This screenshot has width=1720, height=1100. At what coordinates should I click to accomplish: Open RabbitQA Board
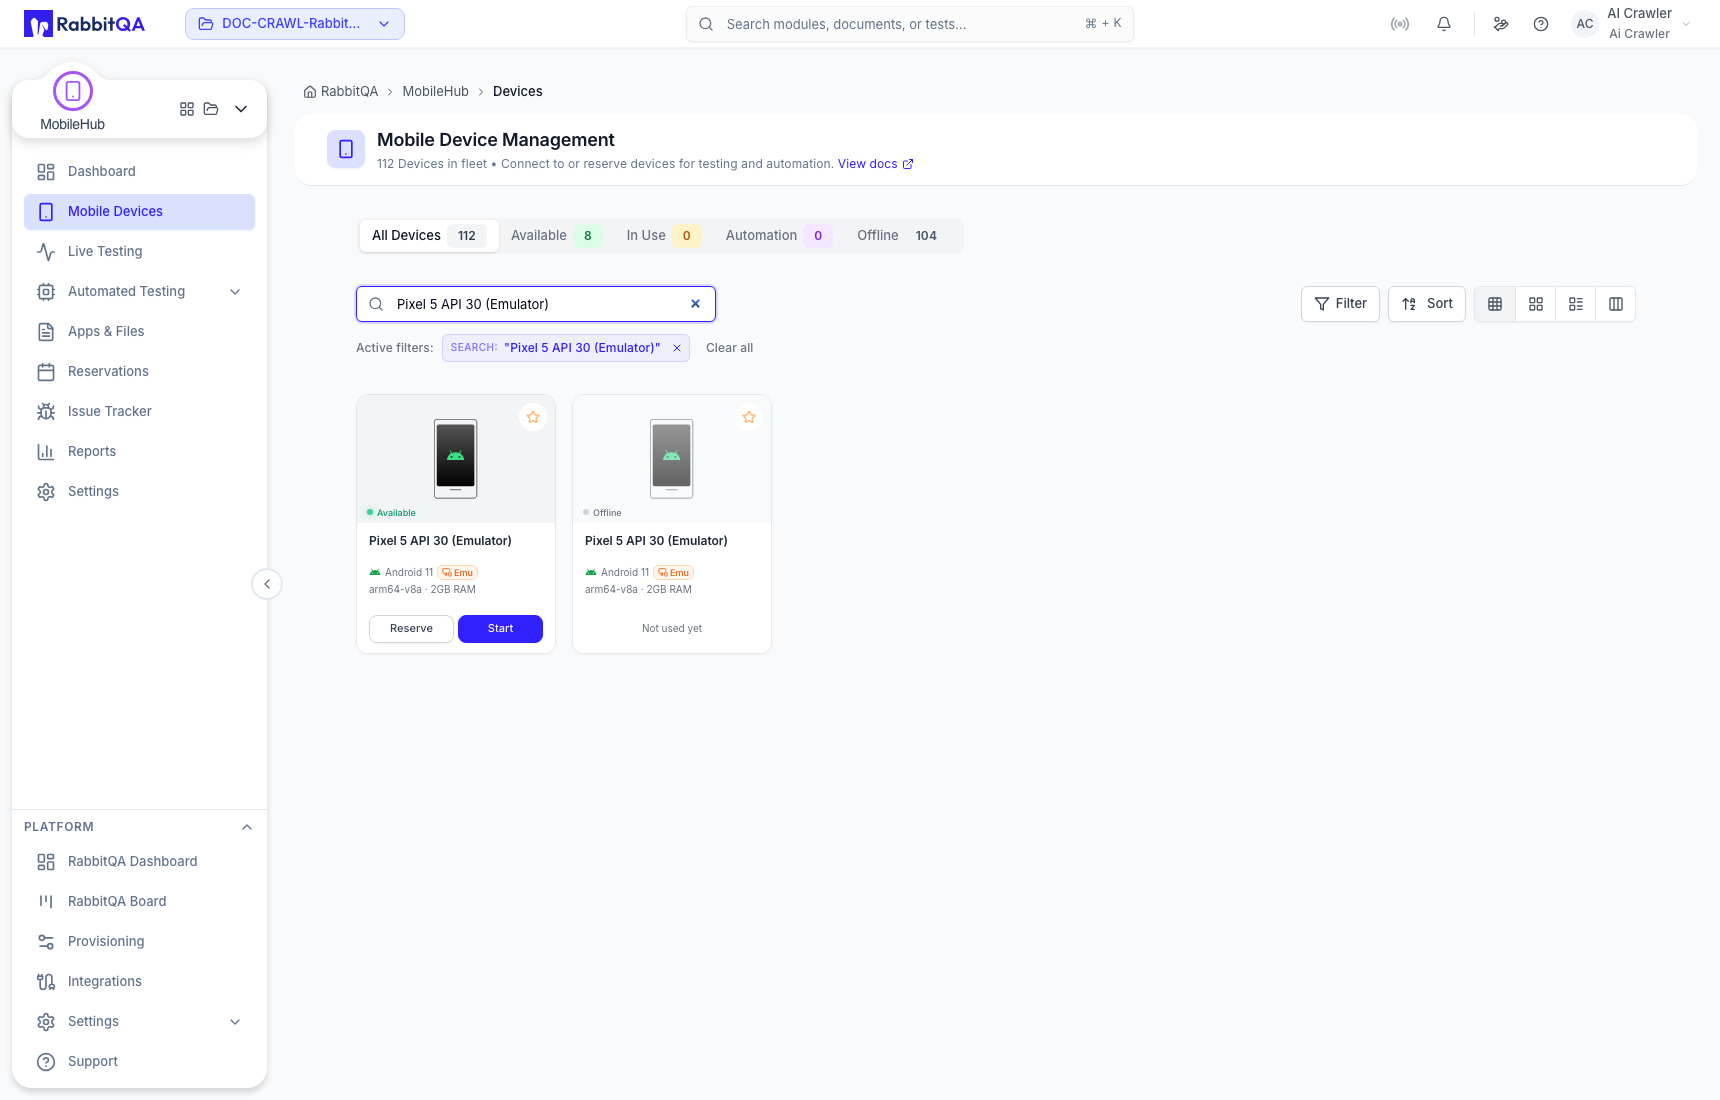click(x=139, y=901)
